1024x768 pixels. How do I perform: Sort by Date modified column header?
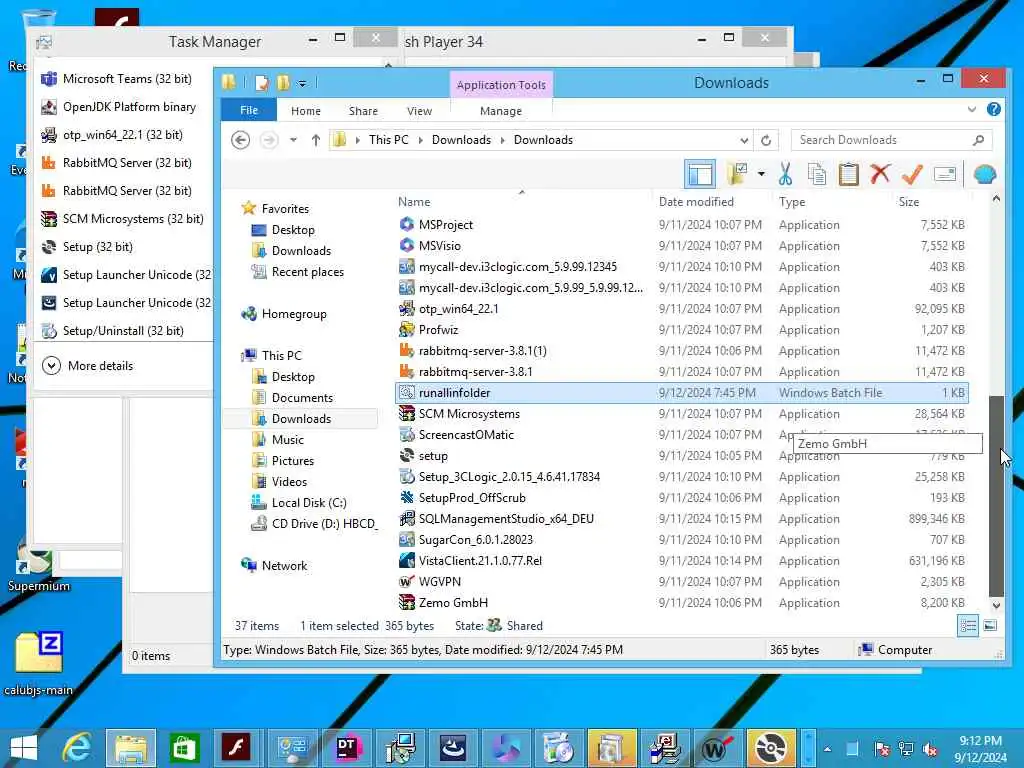696,202
